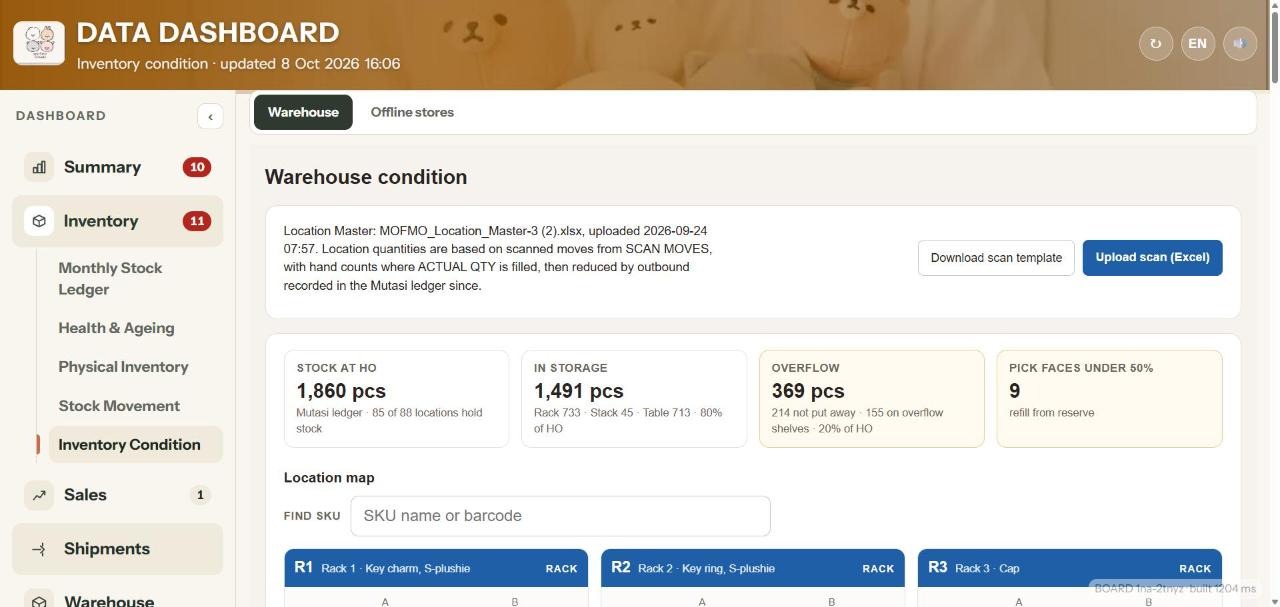The height and width of the screenshot is (607, 1280).
Task: Open the In Storage card
Action: [x=634, y=398]
